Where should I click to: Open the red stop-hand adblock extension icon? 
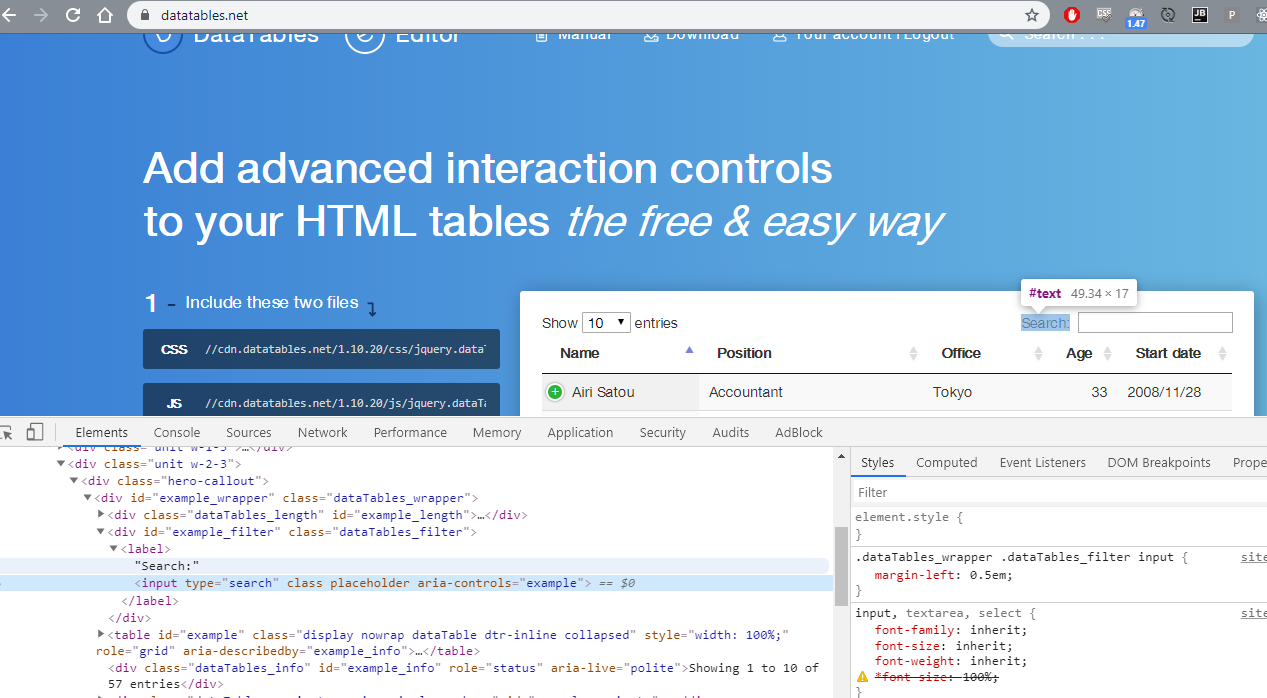point(1072,15)
